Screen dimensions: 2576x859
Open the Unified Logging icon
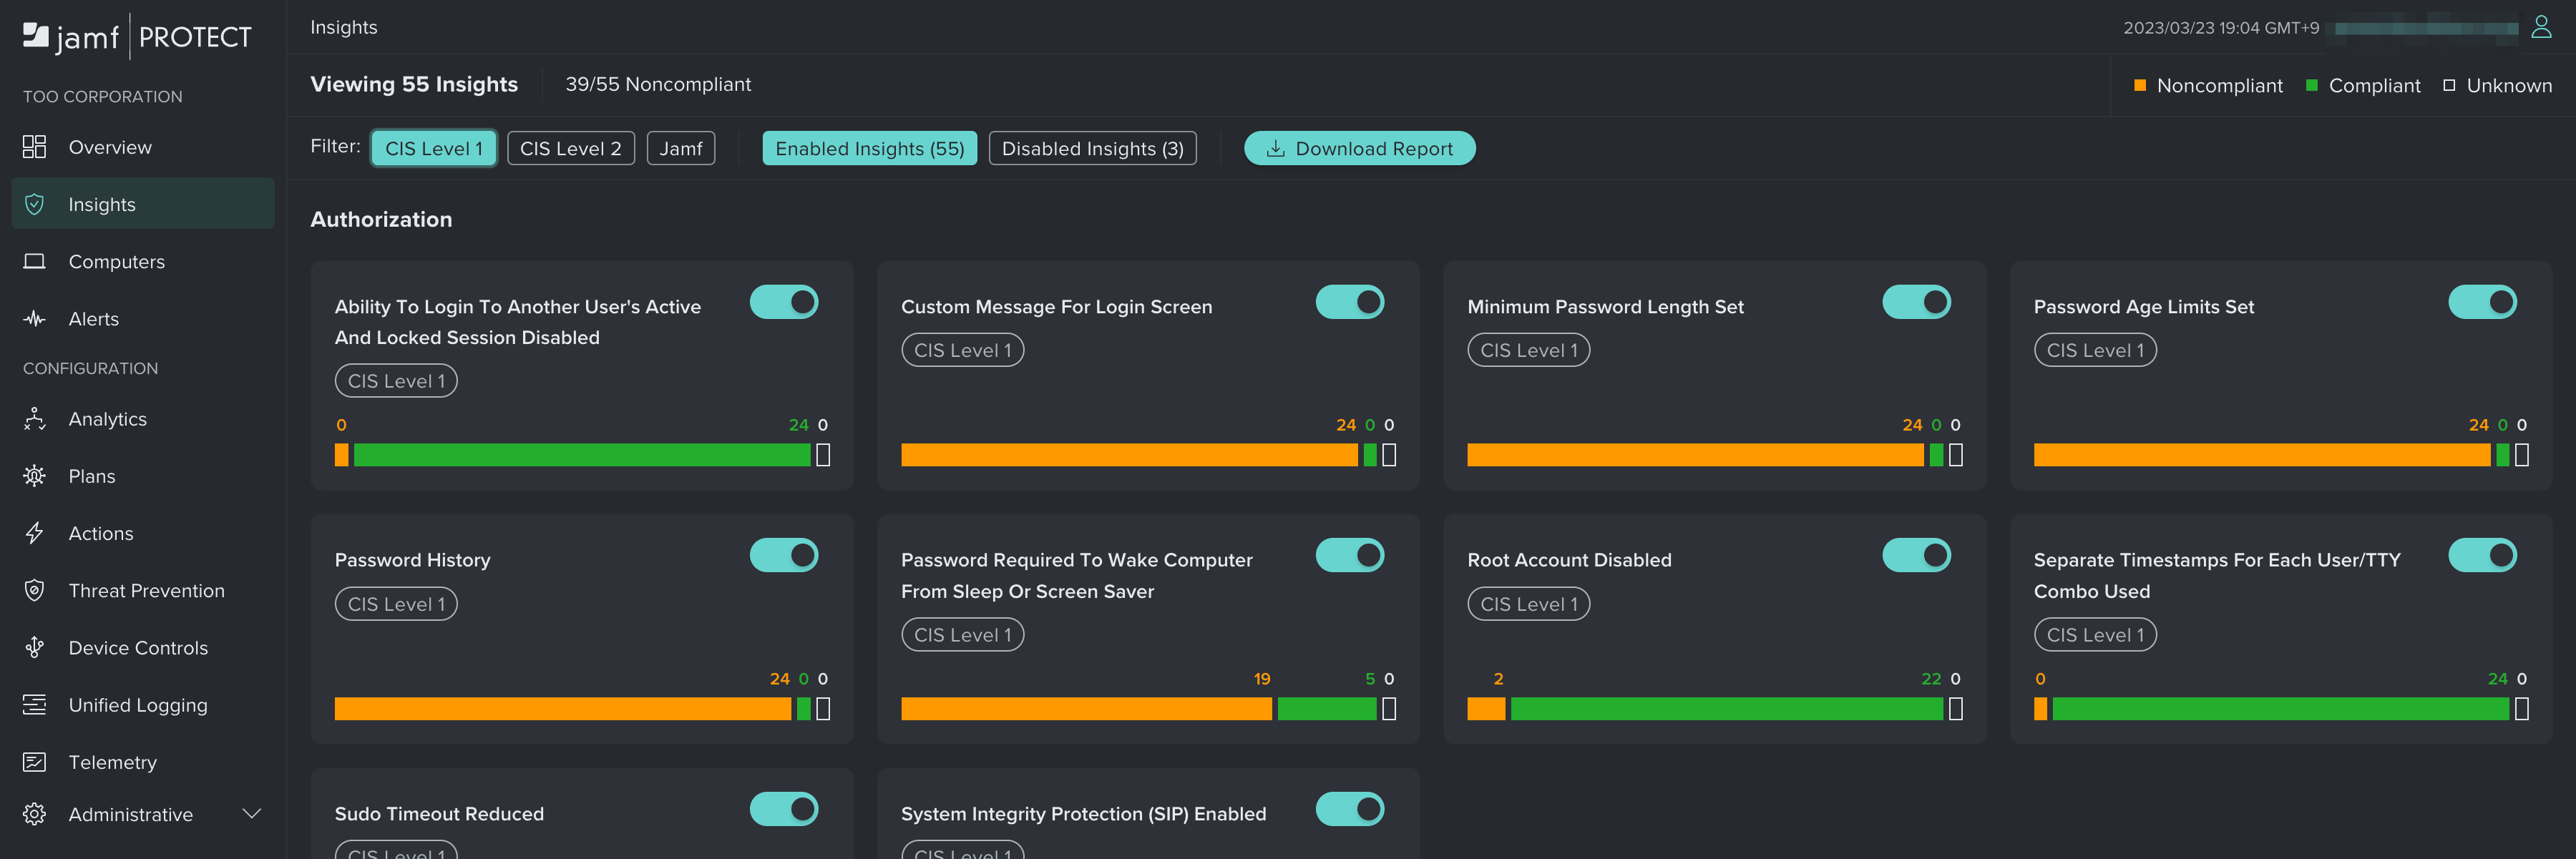[x=34, y=705]
